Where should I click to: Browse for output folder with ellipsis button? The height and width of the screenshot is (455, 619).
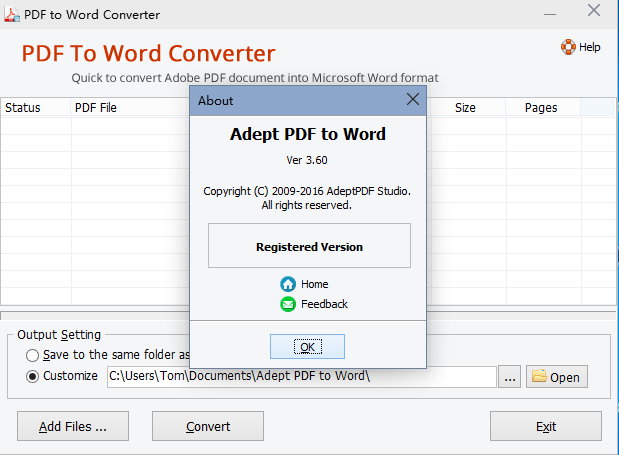click(509, 377)
